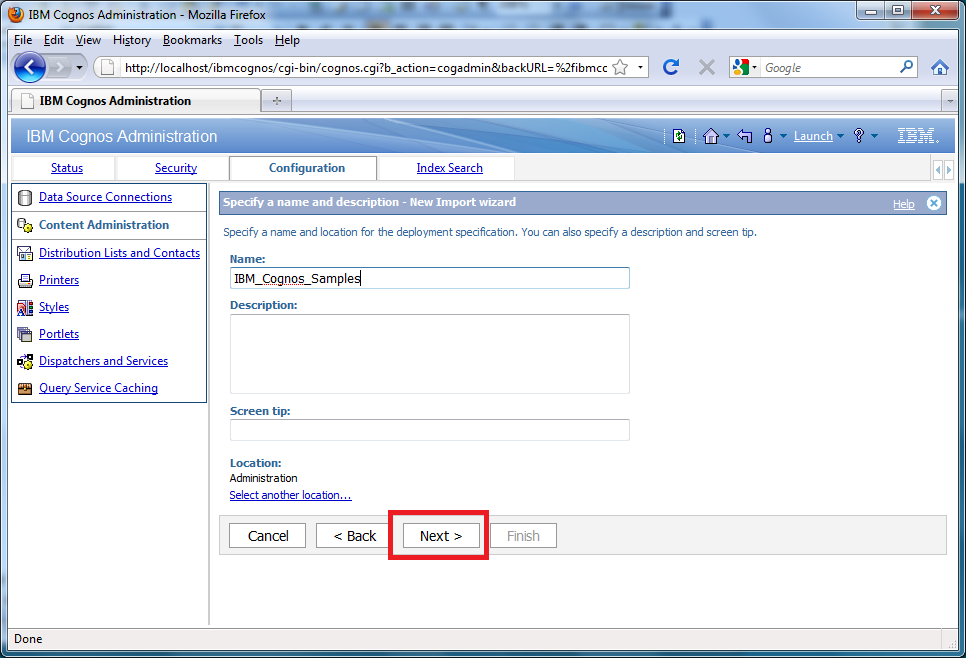
Task: Expand the Home options dropdown arrow
Action: coord(726,136)
